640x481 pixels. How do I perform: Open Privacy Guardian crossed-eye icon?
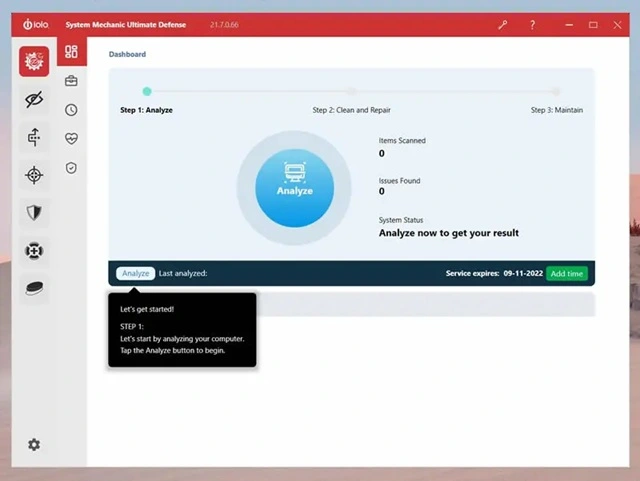click(x=34, y=99)
